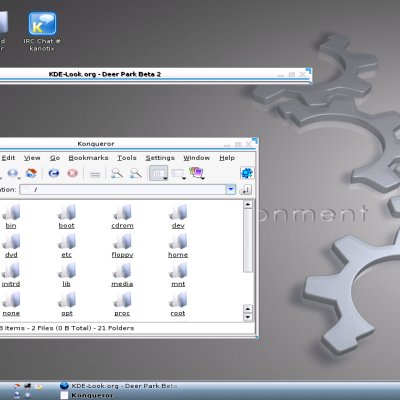Click the magnifier zoom-in icon
Viewport: 400px width, 400px height.
117,173
